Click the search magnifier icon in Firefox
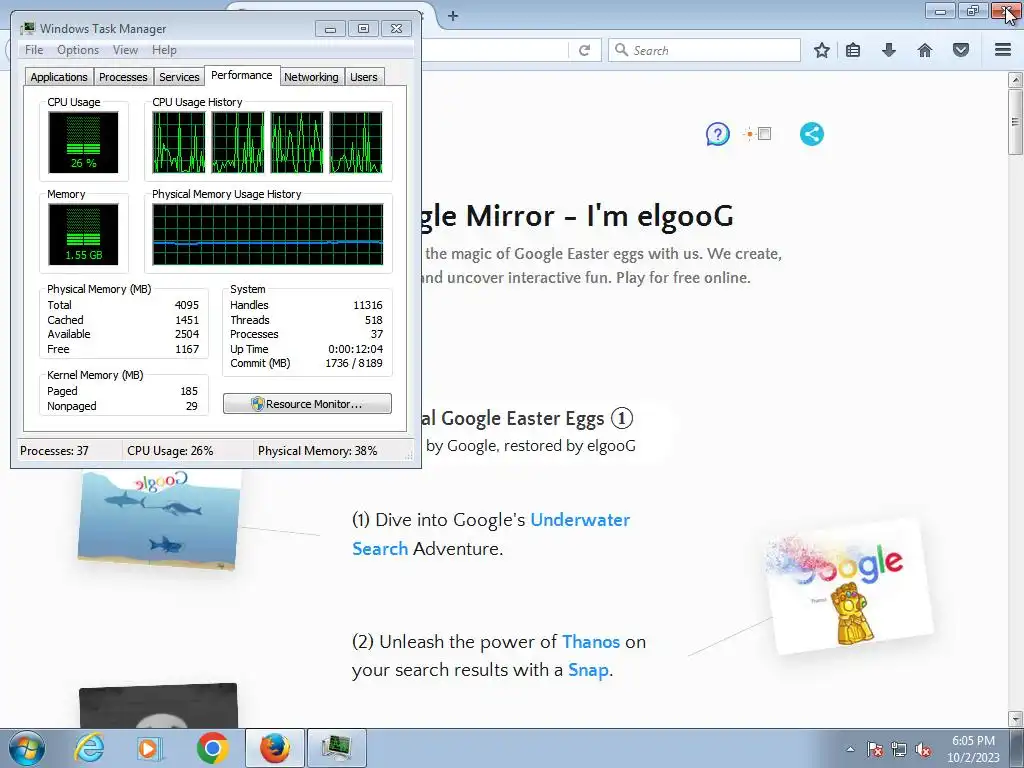 click(x=622, y=50)
